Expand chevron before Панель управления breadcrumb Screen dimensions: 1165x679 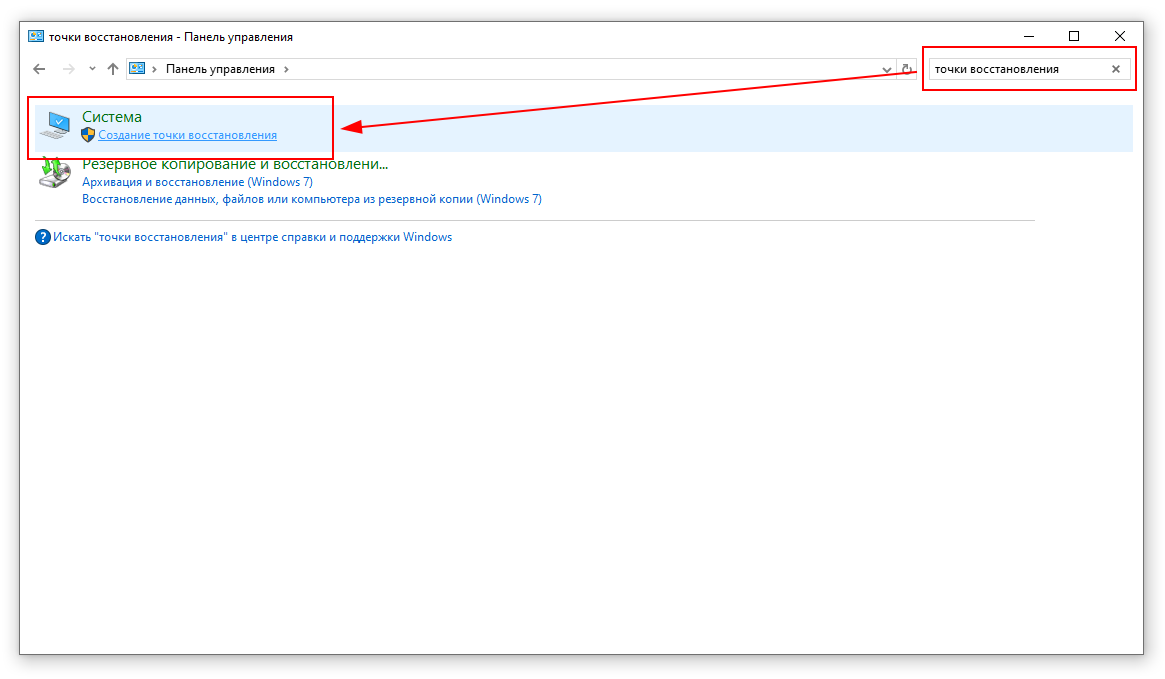tap(155, 69)
